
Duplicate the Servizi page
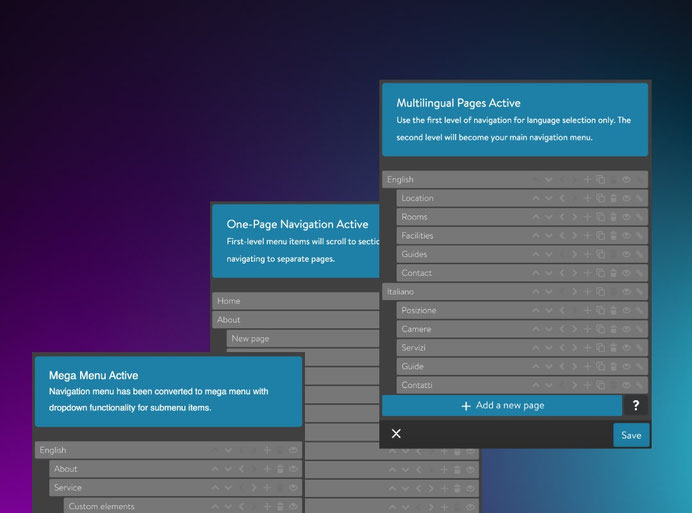coord(600,348)
